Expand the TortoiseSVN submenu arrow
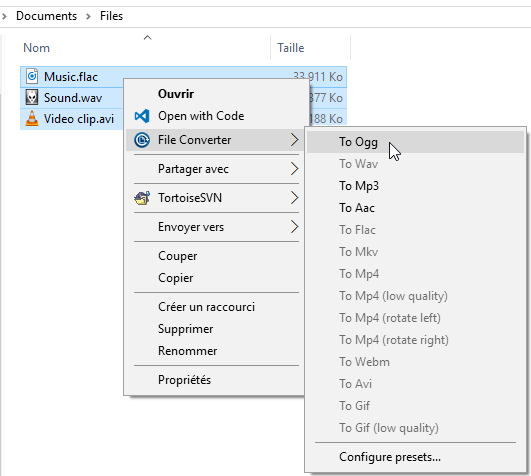The width and height of the screenshot is (531, 476). [294, 198]
